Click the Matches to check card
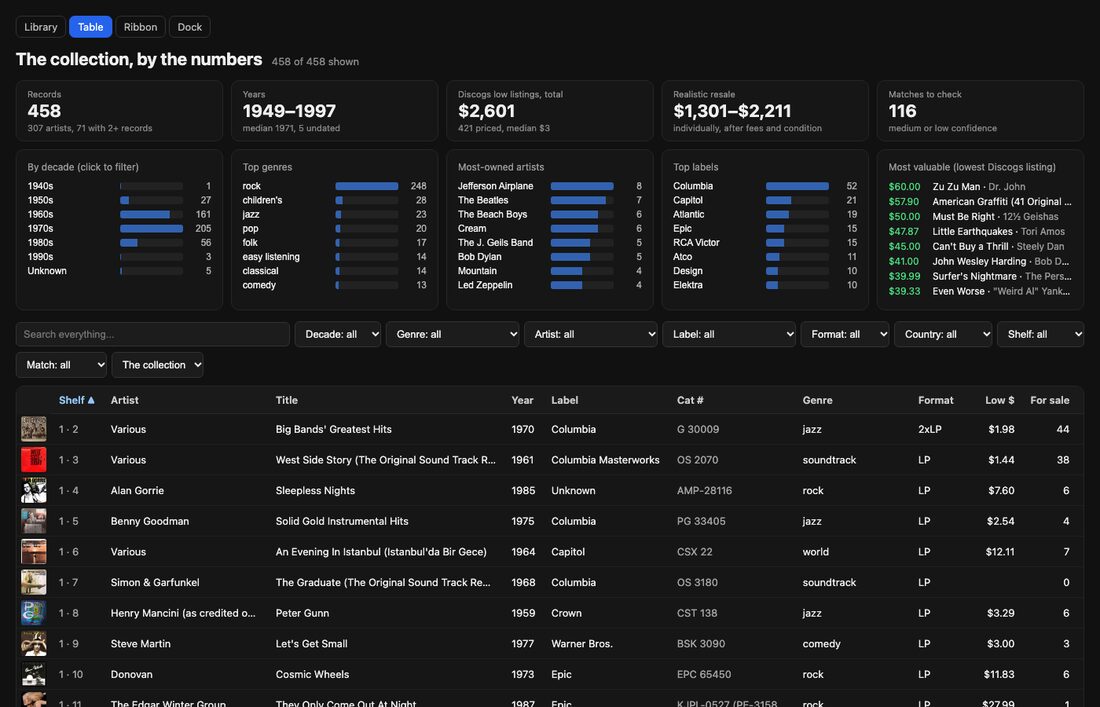Image resolution: width=1100 pixels, height=707 pixels. [x=980, y=111]
